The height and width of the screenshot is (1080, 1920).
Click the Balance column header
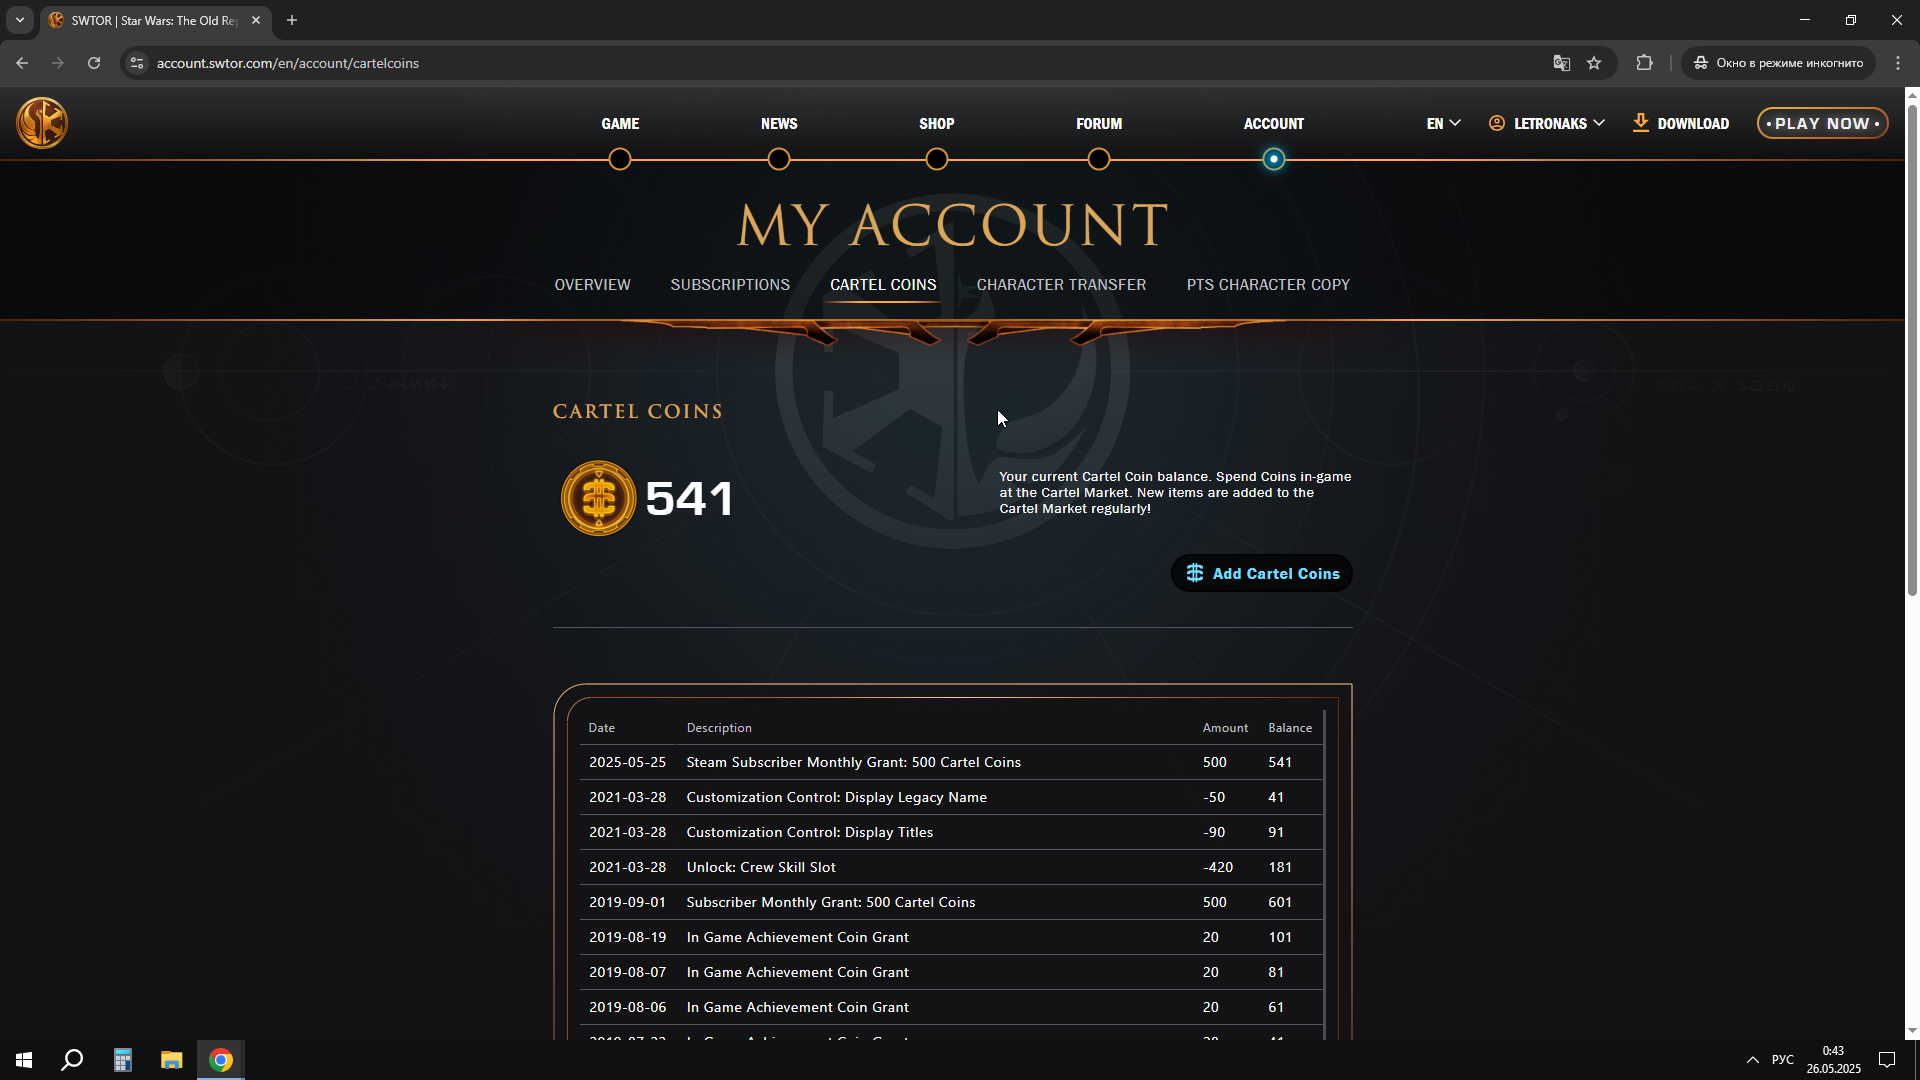(x=1290, y=728)
